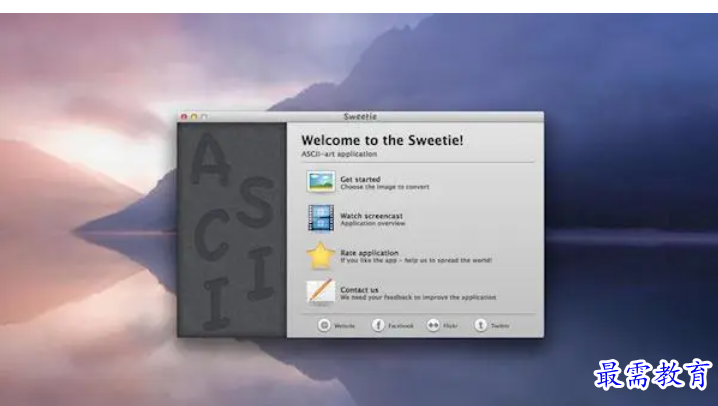The image size is (718, 406).
Task: Open the Flickr round icon
Action: click(x=433, y=325)
